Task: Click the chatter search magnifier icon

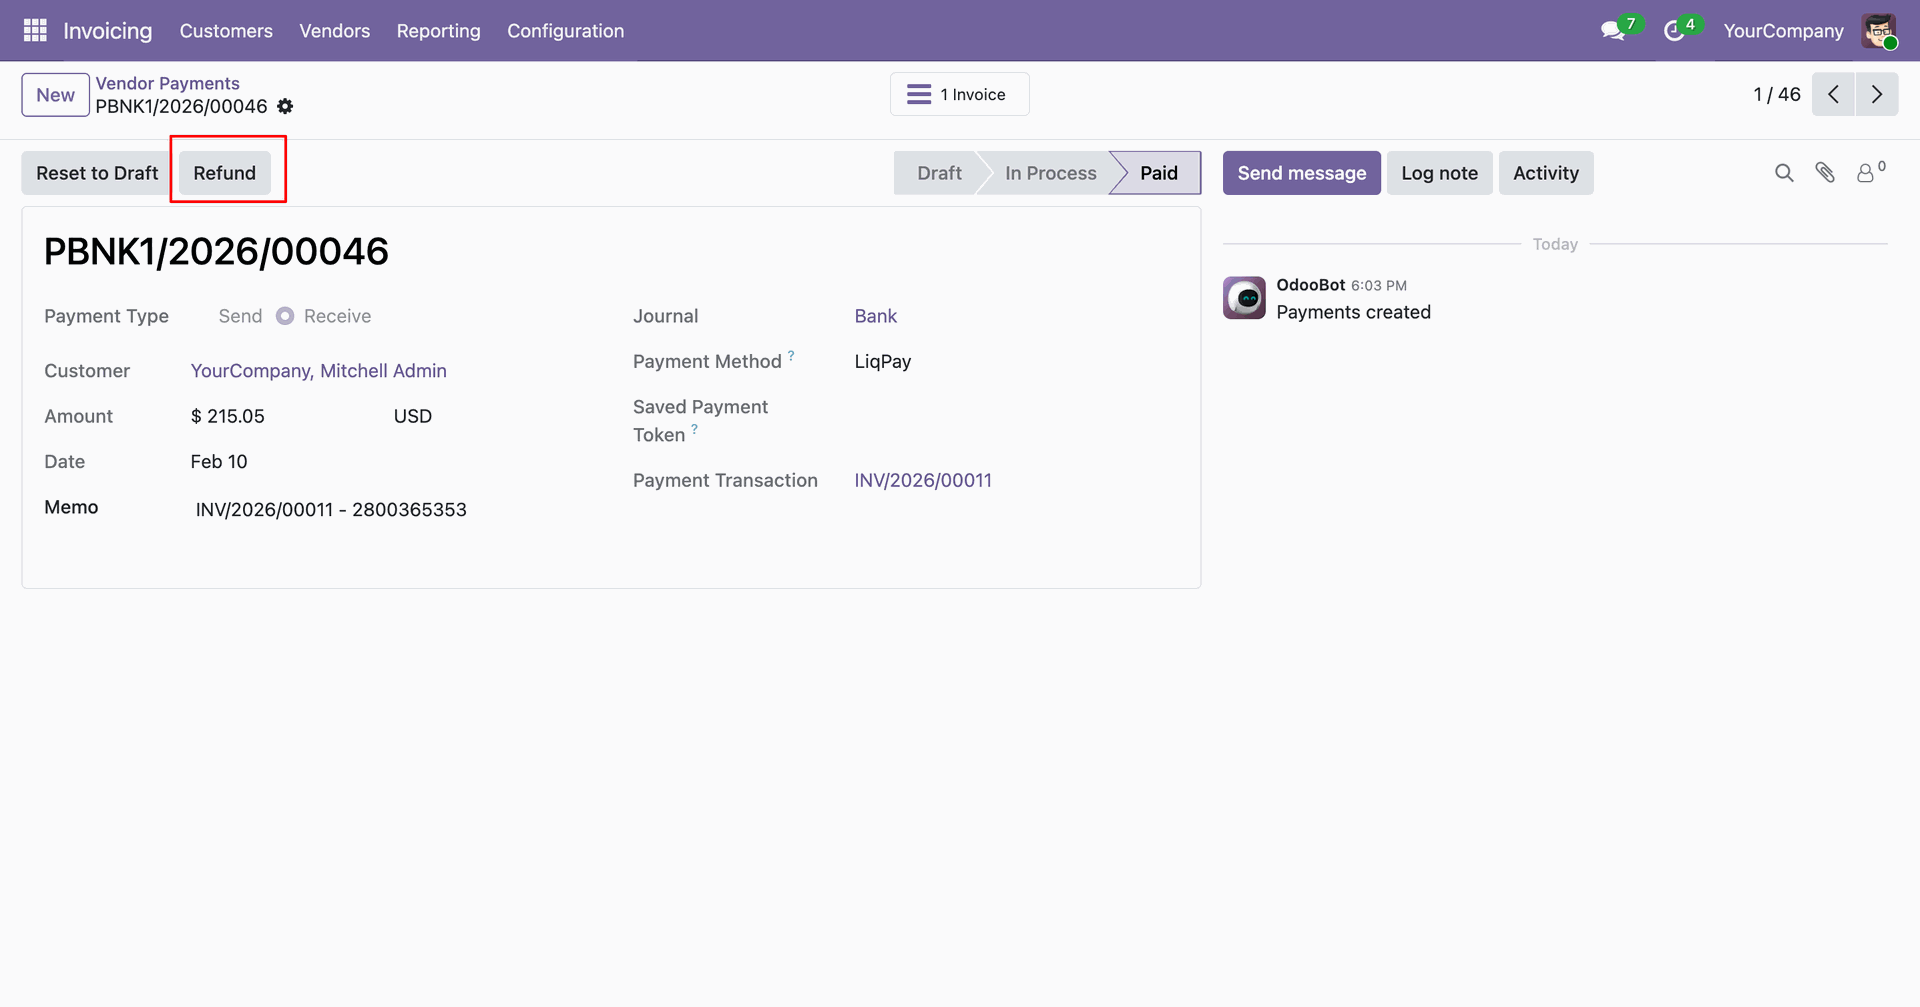Action: (1784, 173)
